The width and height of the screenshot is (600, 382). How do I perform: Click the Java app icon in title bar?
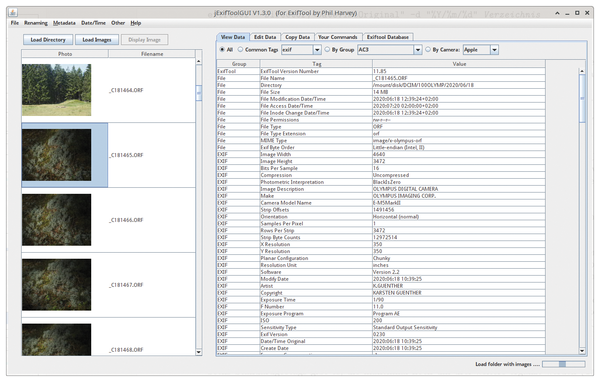[x=13, y=13]
